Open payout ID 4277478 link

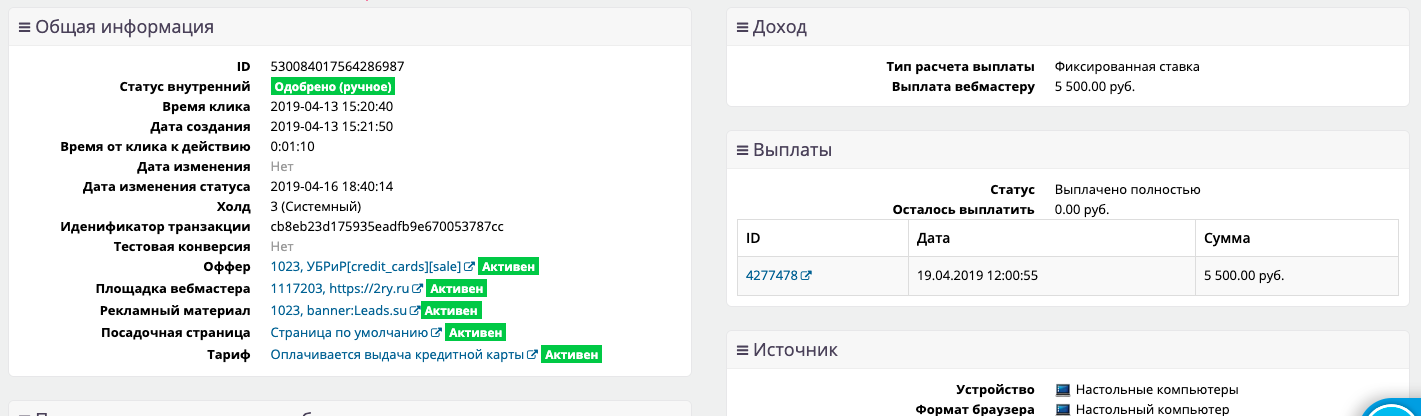(771, 276)
